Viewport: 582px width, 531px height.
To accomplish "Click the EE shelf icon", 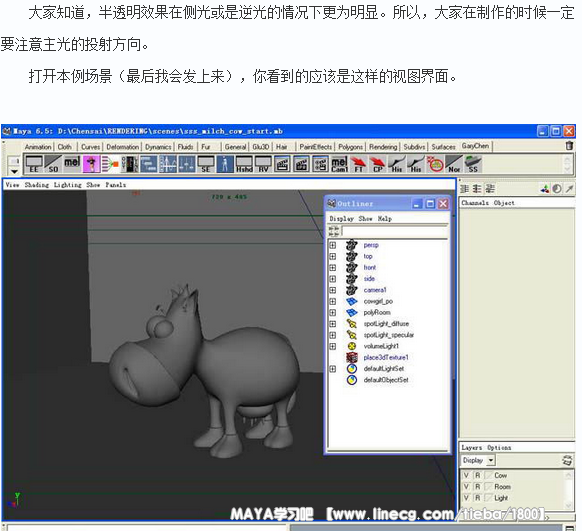I will 34,164.
